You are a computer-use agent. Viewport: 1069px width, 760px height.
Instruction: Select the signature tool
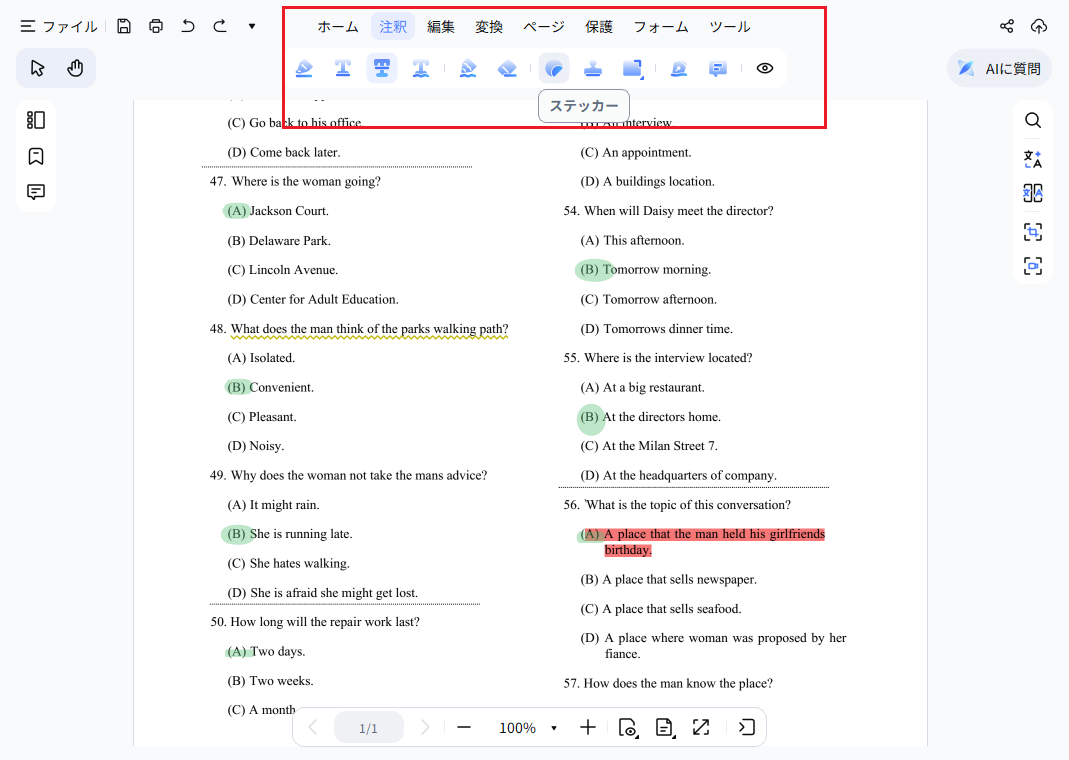click(x=679, y=68)
